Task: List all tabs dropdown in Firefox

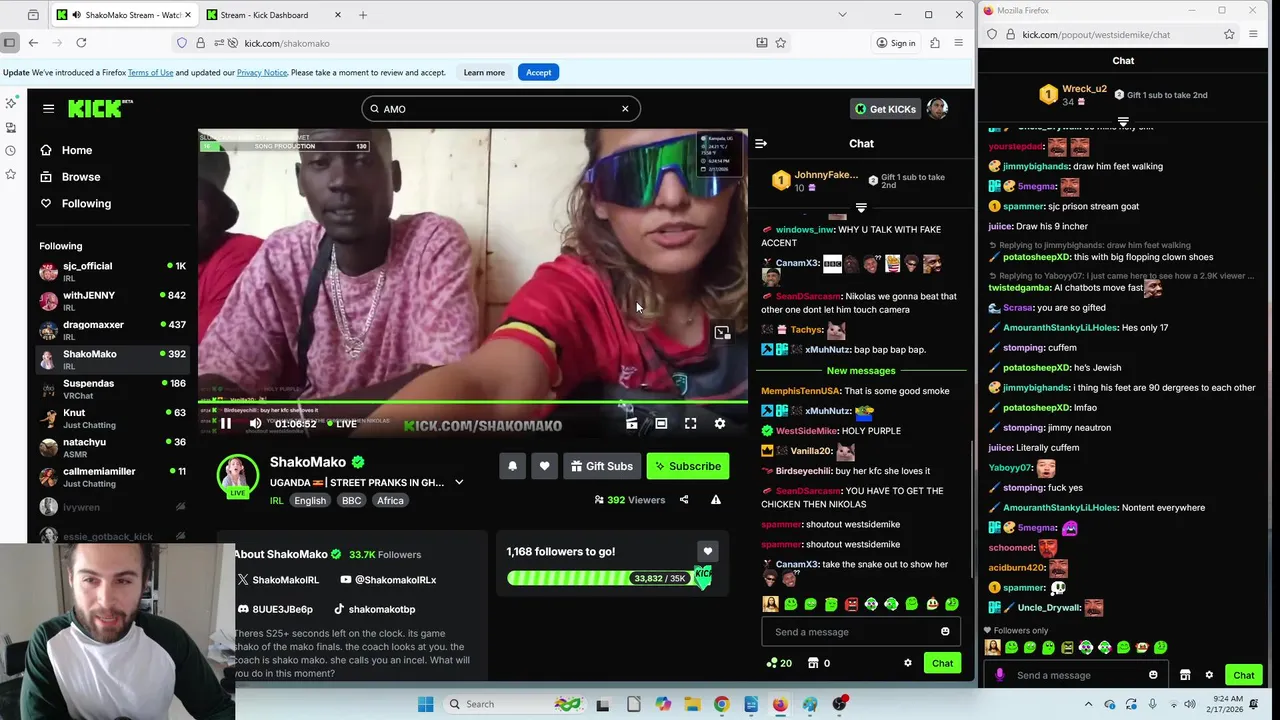Action: pos(842,15)
